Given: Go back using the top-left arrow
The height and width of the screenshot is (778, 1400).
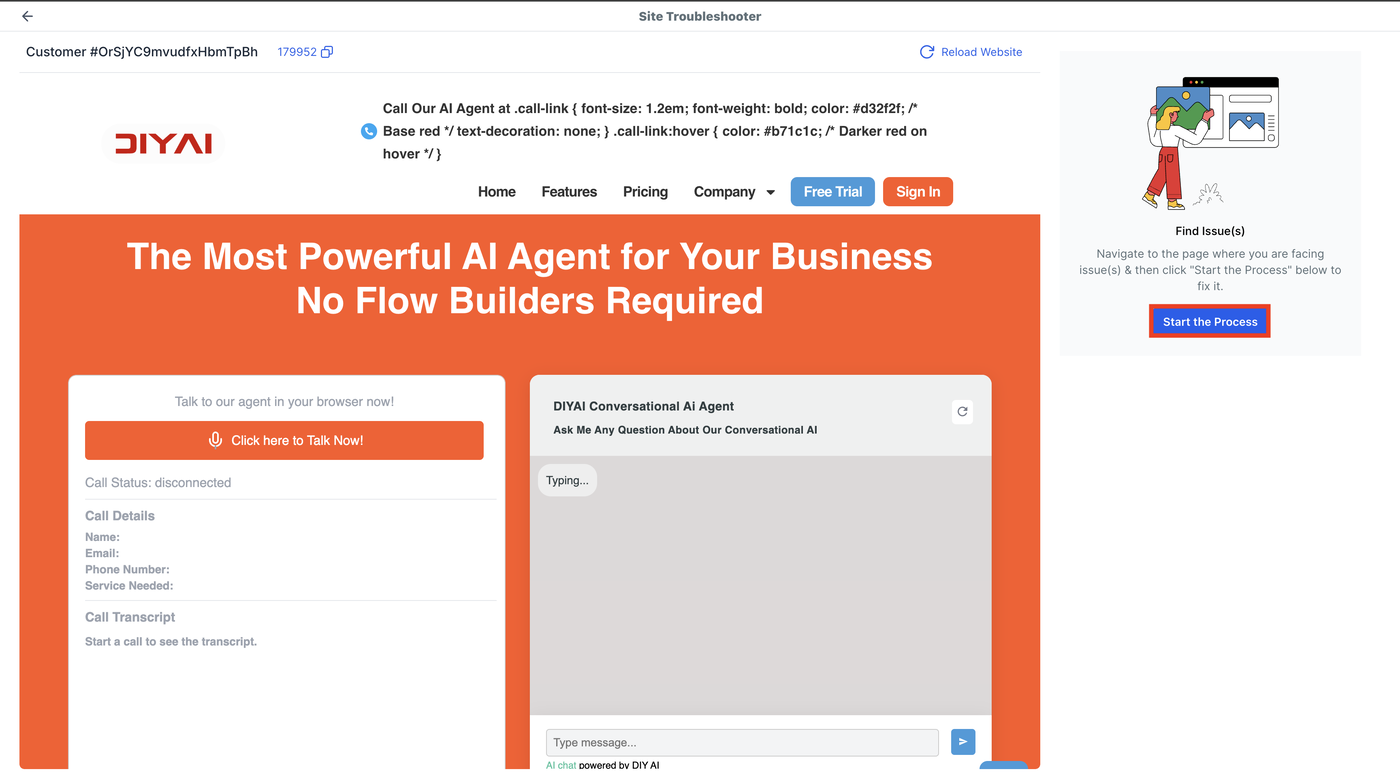Looking at the screenshot, I should tap(27, 16).
